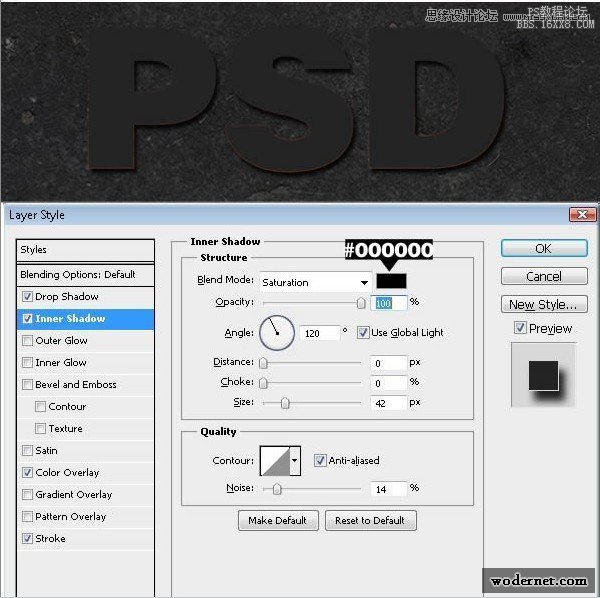Select the Drop Shadow style row
600x598 pixels.
pos(85,297)
